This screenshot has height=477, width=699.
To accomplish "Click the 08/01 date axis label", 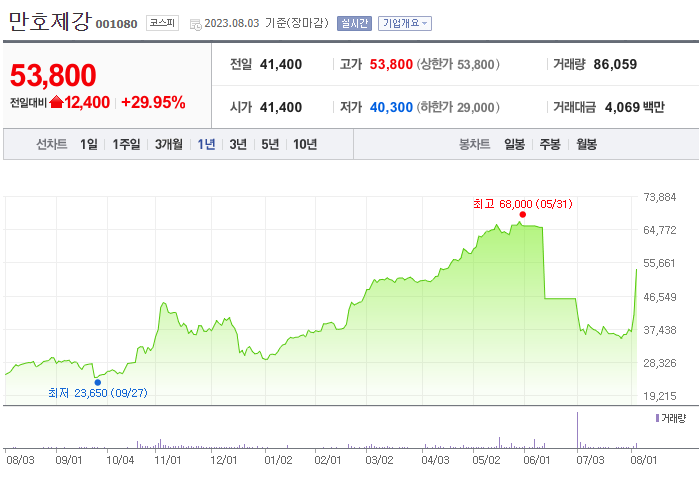I will pos(643,460).
